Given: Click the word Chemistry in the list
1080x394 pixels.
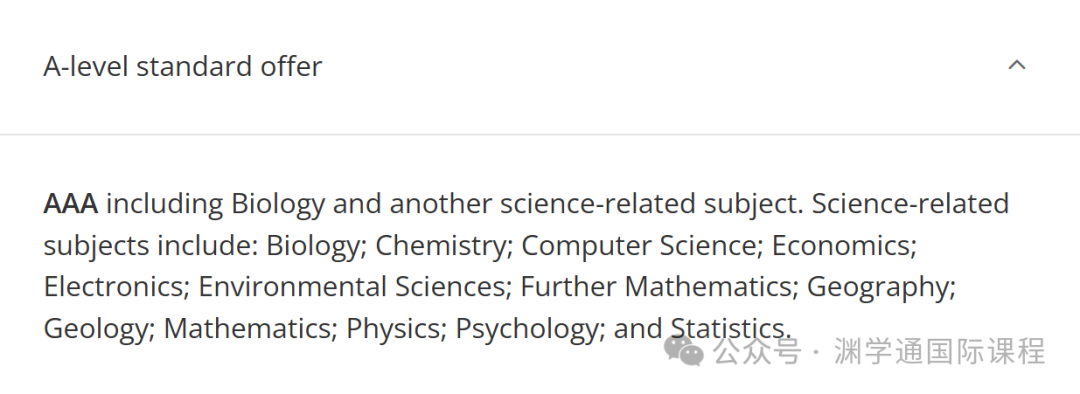Looking at the screenshot, I should point(441,246).
